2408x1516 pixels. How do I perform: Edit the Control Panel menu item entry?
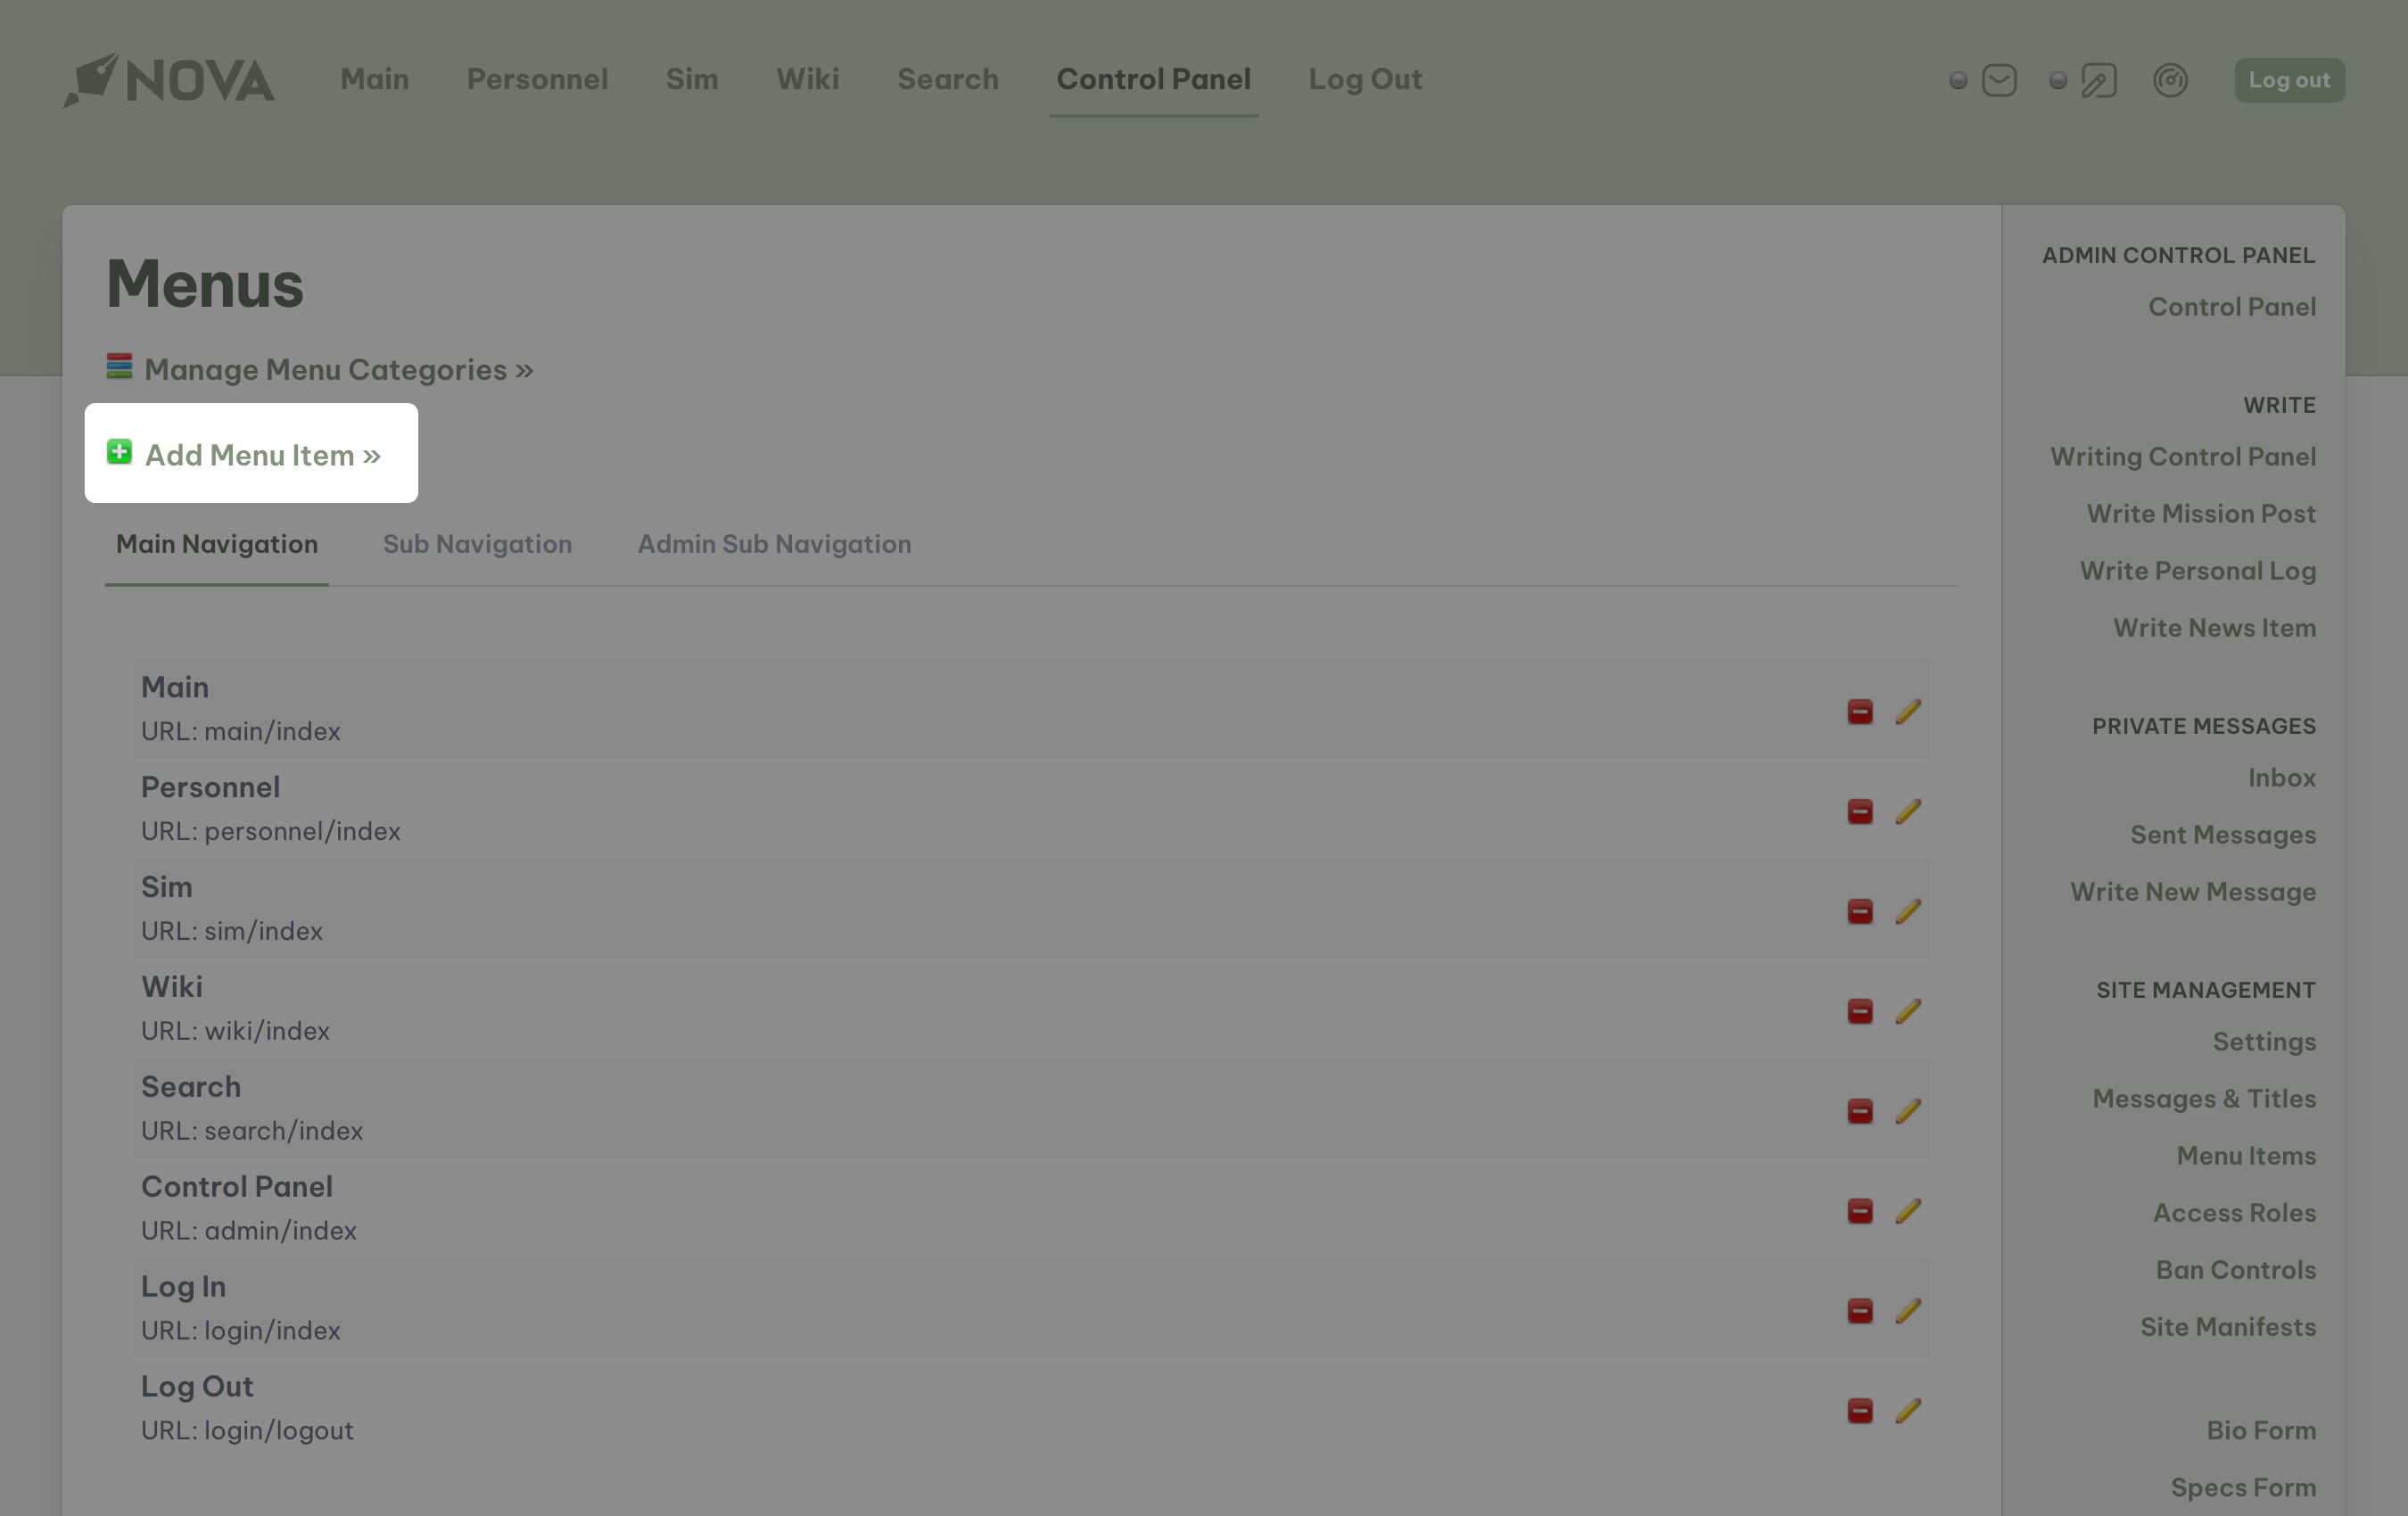(1909, 1212)
